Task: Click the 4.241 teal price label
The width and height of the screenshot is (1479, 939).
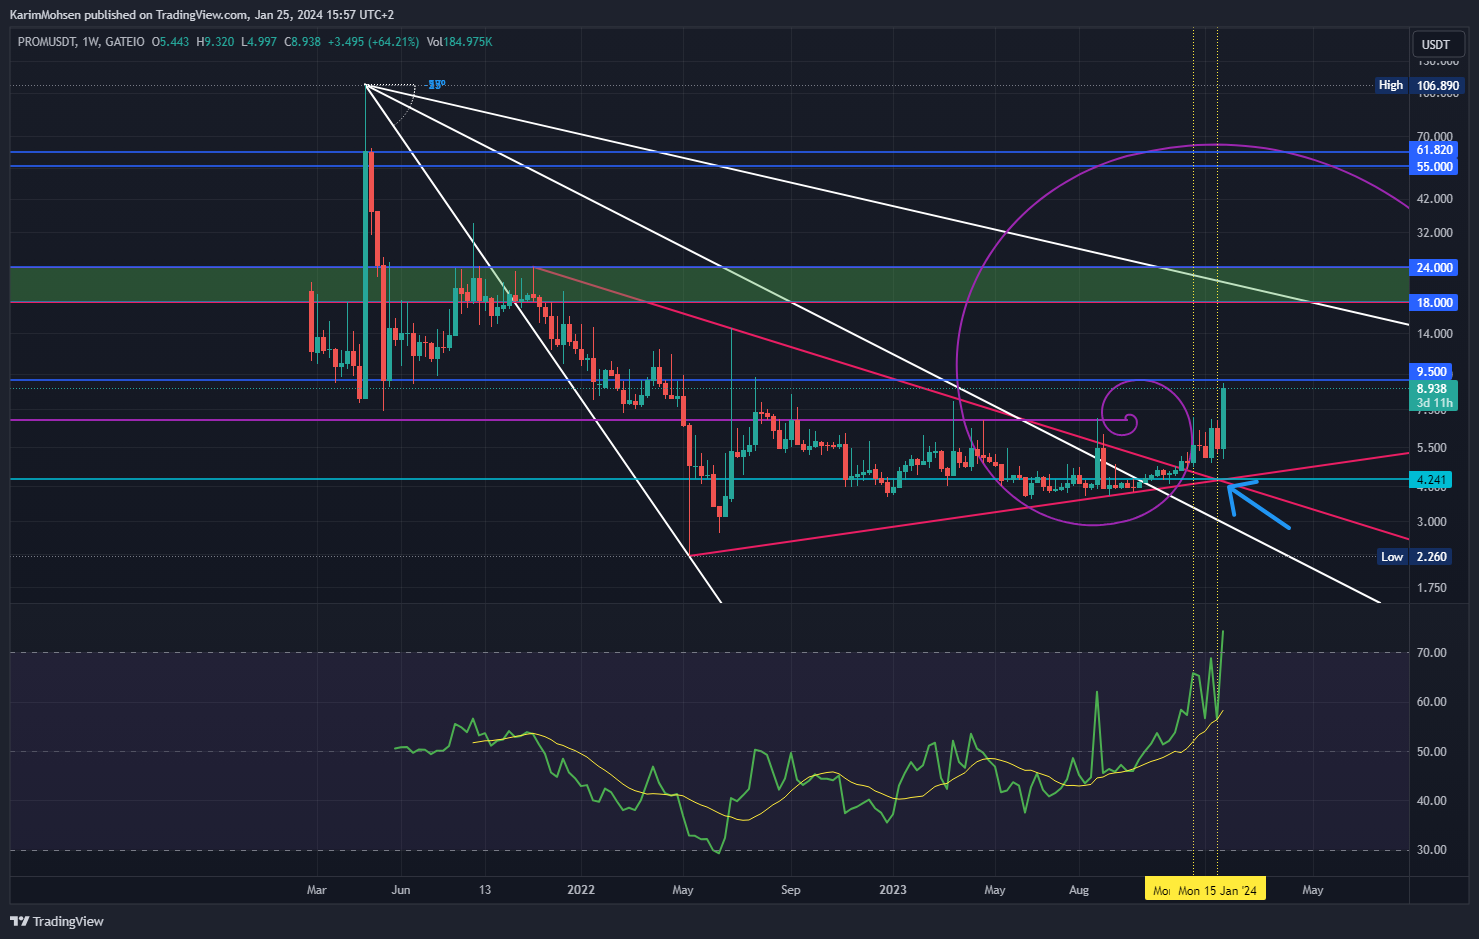Action: pyautogui.click(x=1432, y=480)
